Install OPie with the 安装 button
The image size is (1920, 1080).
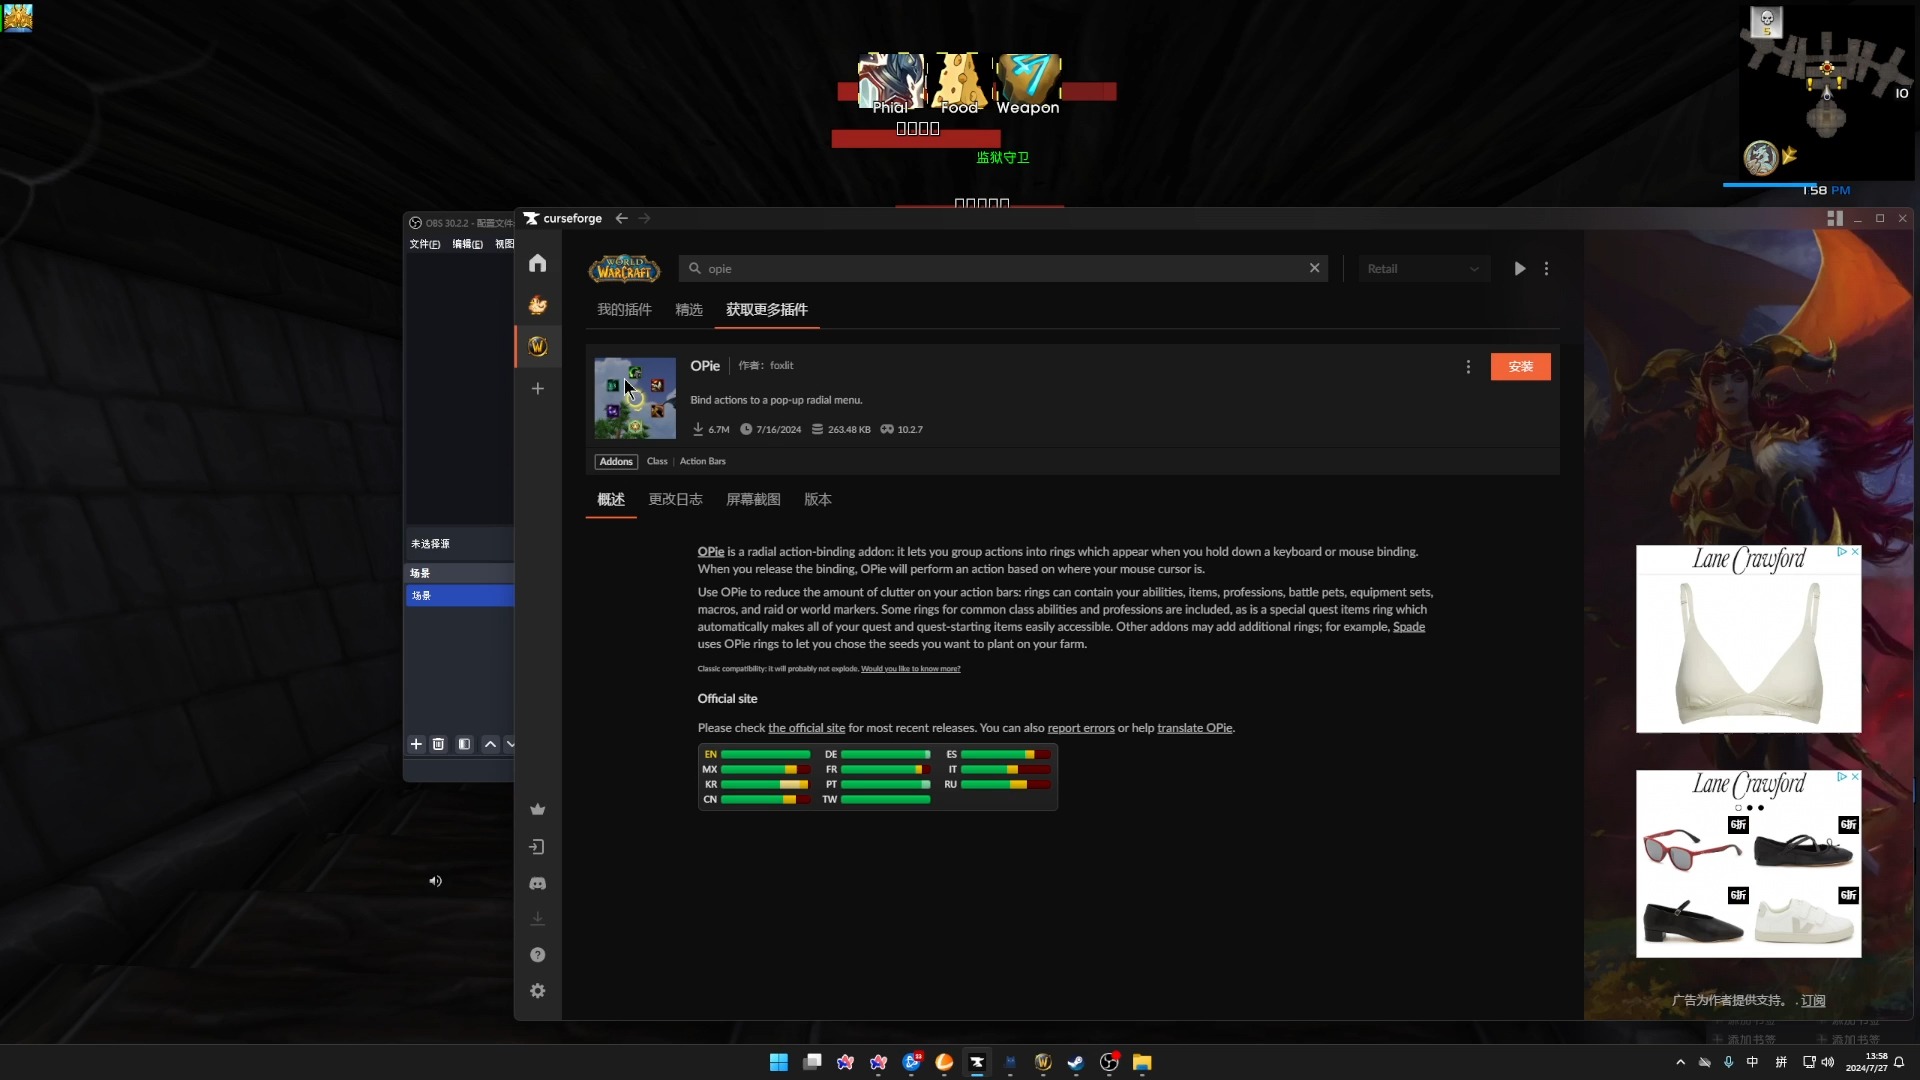pyautogui.click(x=1521, y=367)
